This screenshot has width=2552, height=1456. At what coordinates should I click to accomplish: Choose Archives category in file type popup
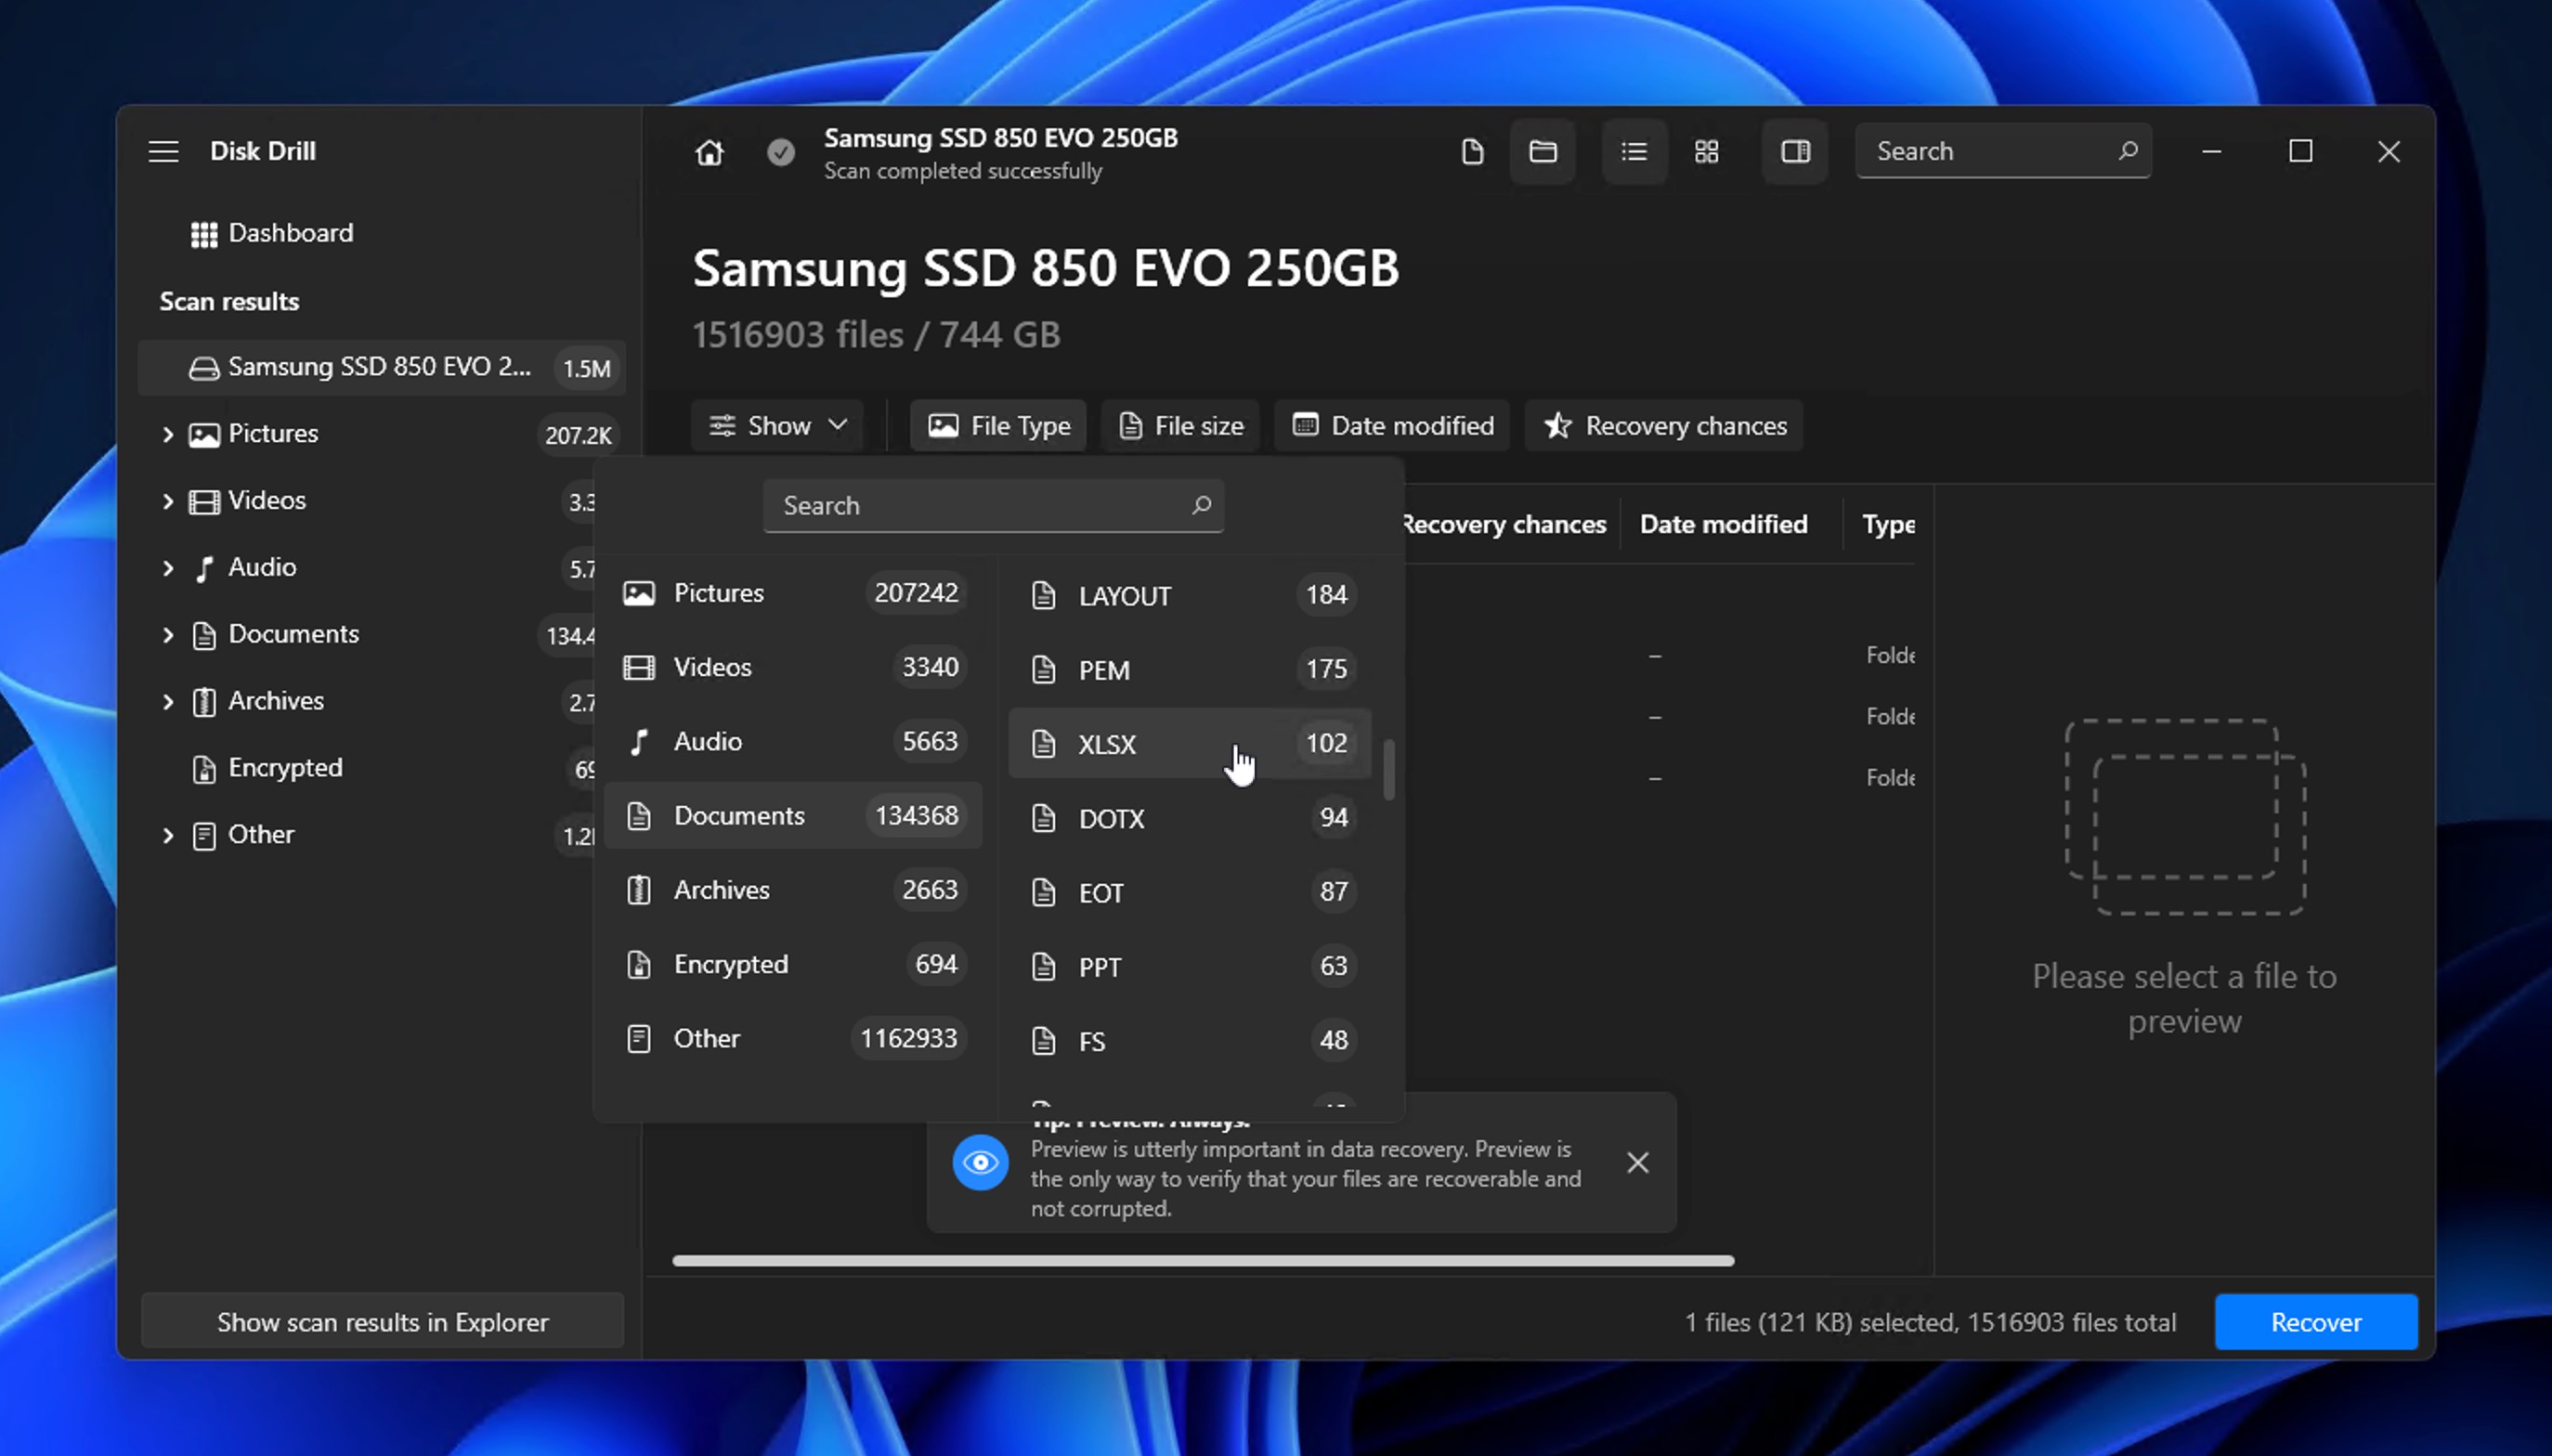click(x=793, y=890)
